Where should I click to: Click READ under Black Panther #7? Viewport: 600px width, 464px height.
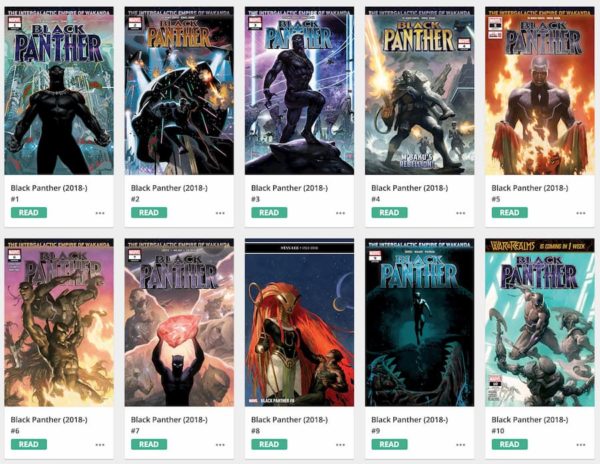click(149, 444)
